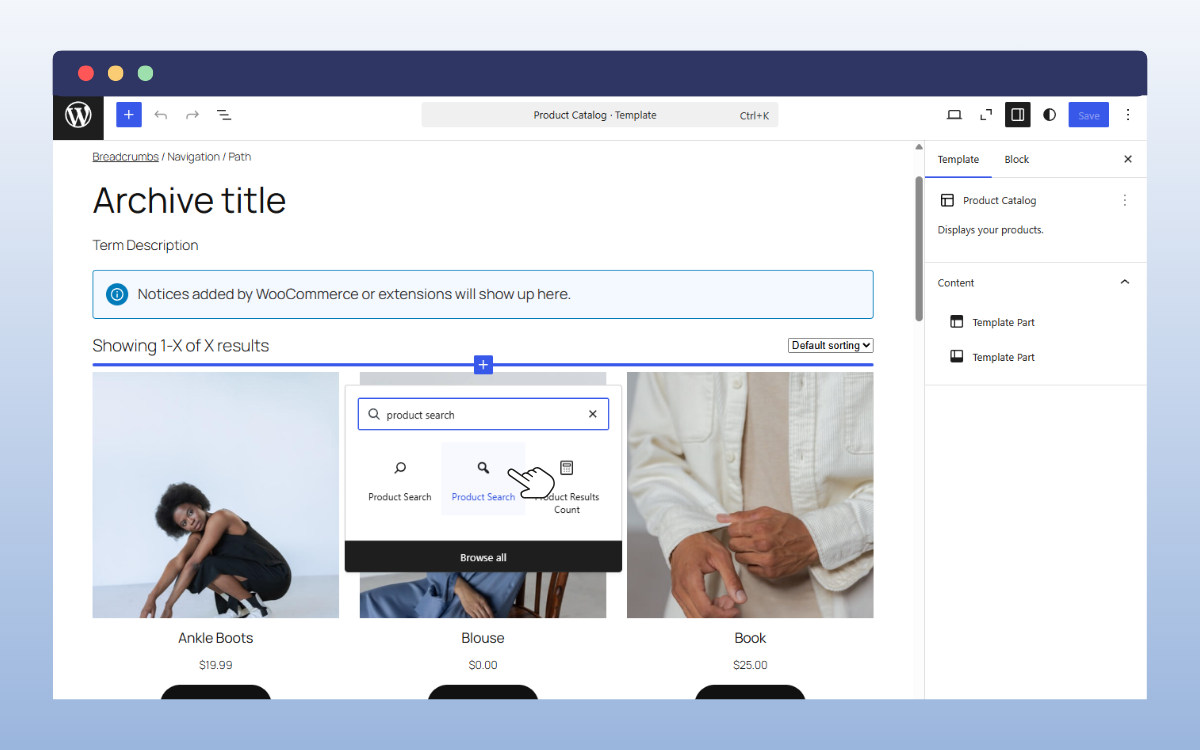Select the Term Description text
The width and height of the screenshot is (1200, 750).
tap(145, 245)
